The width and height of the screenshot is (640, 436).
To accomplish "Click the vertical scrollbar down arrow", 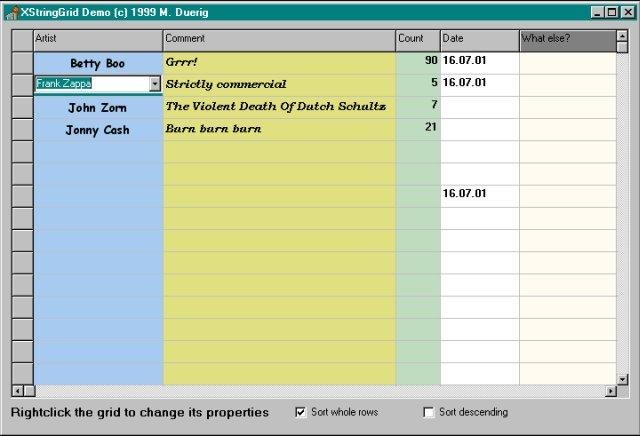I will (622, 380).
